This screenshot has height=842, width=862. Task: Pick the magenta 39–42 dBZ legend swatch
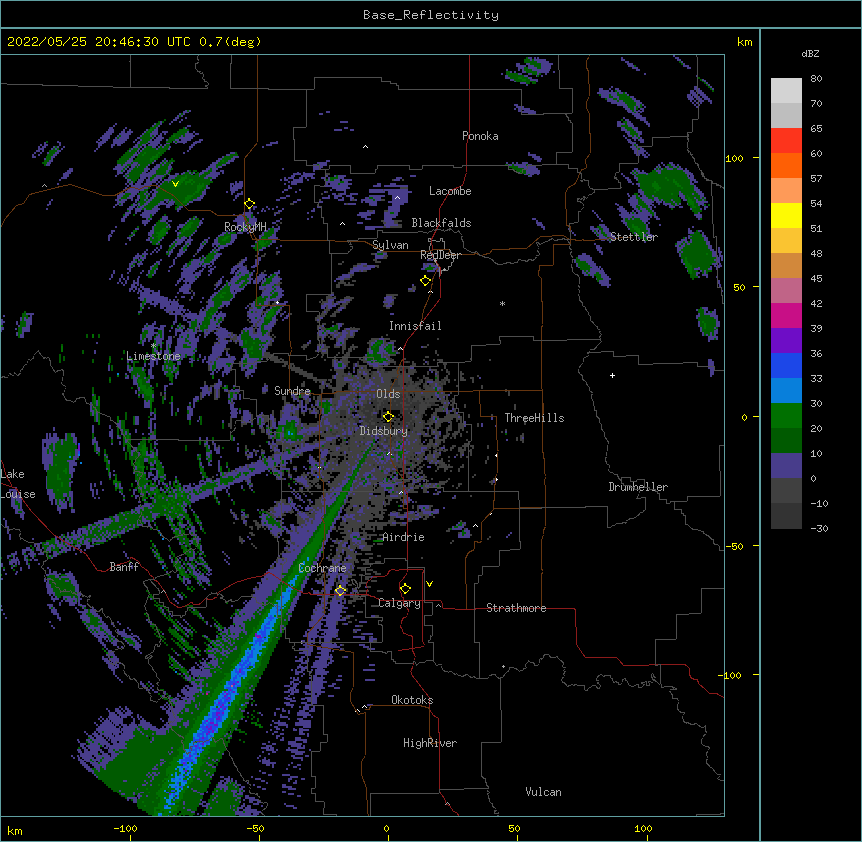click(786, 315)
